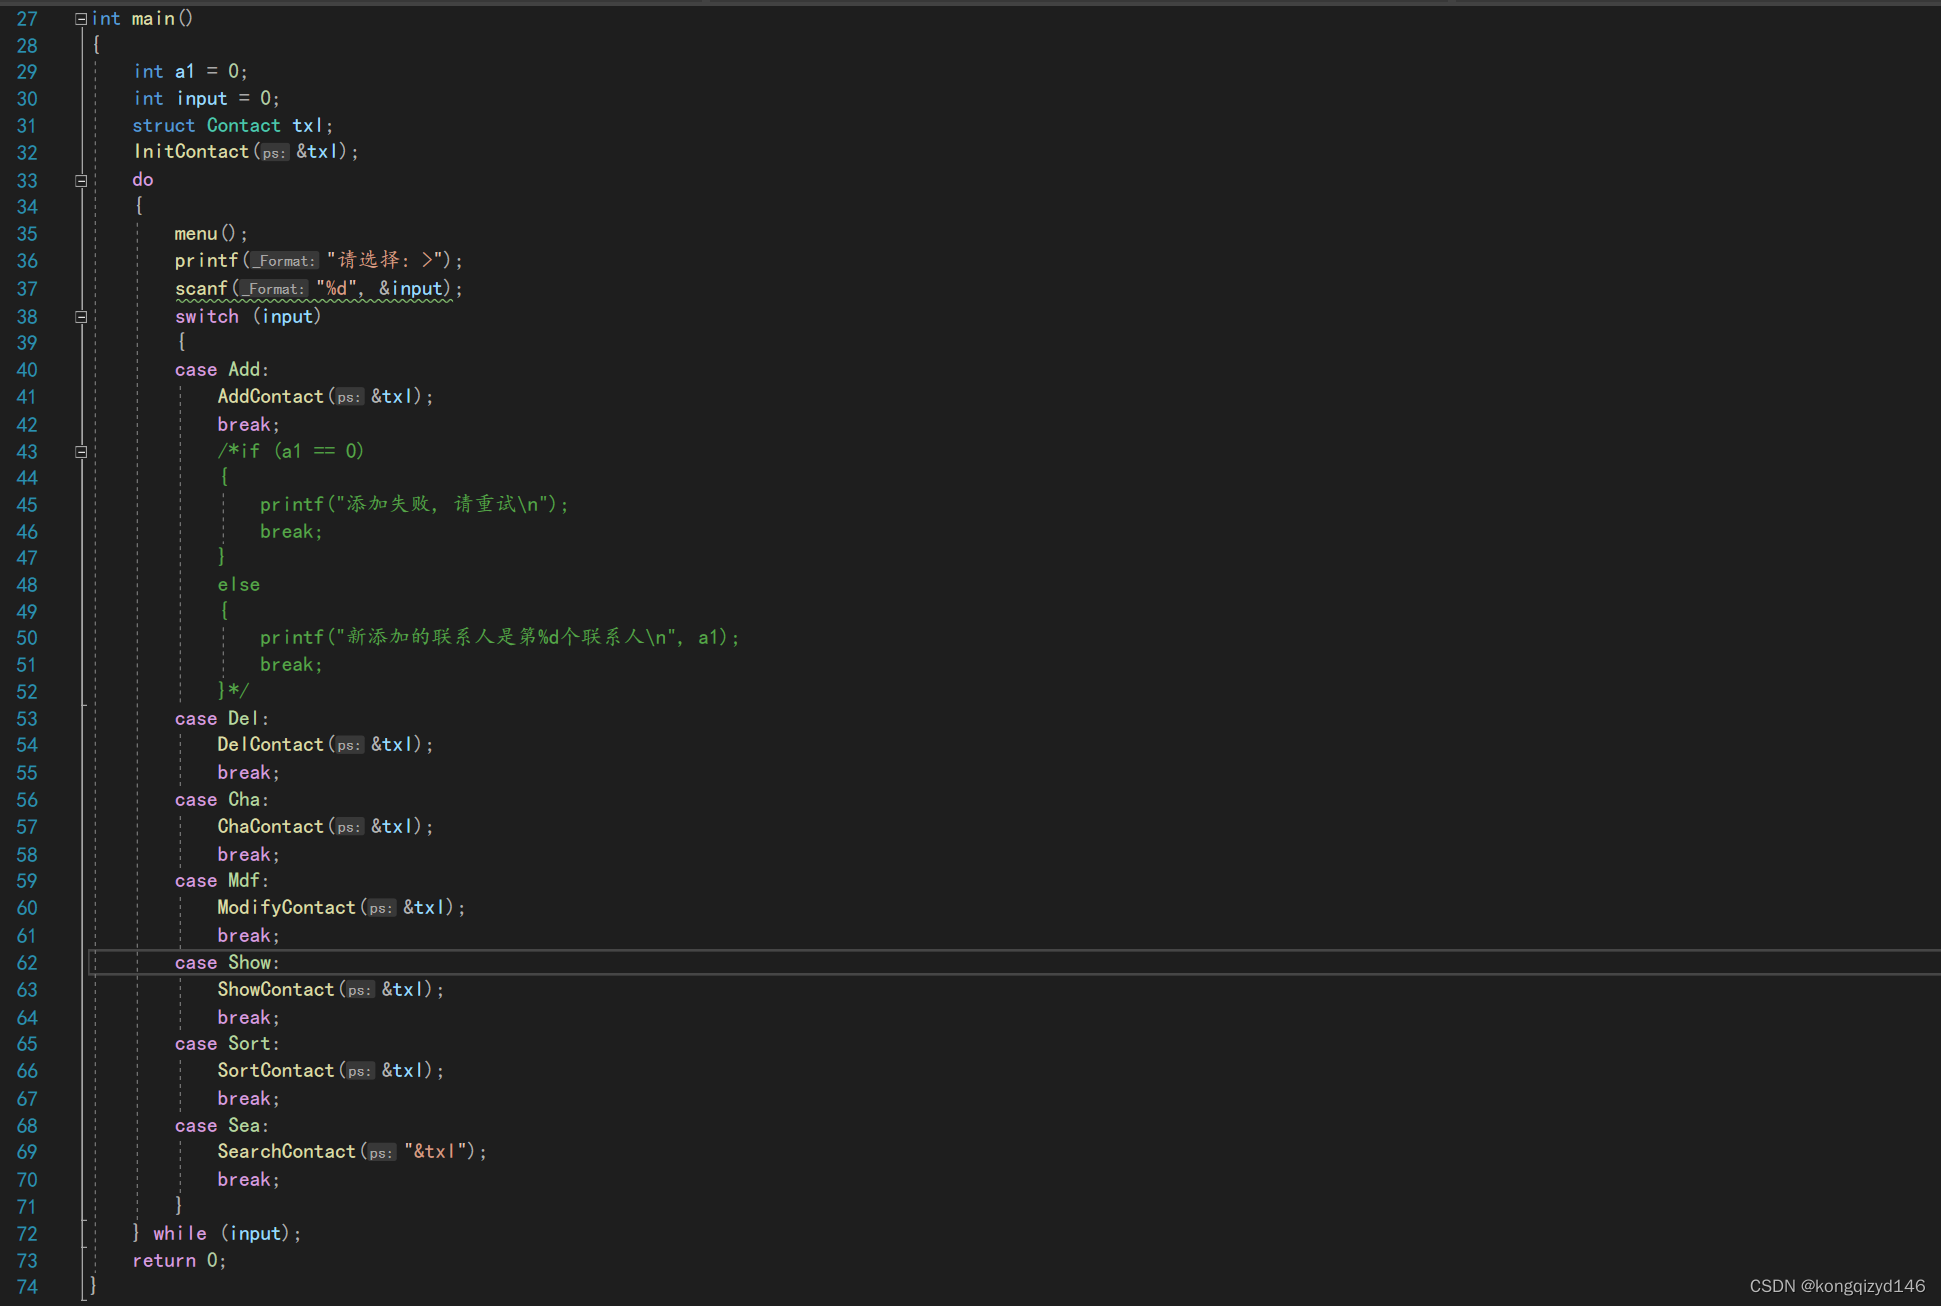
Task: Click the ShowContact function call
Action: [x=331, y=990]
